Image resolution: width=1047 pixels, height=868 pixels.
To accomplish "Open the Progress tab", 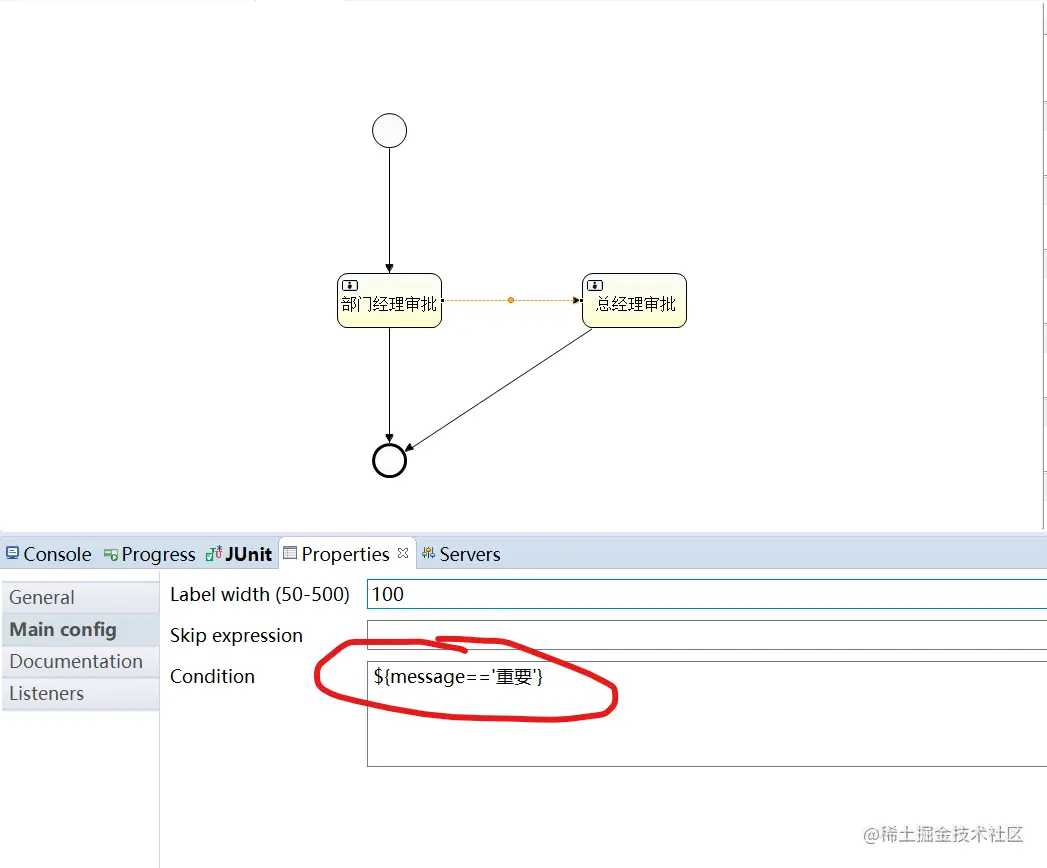I will click(x=150, y=554).
